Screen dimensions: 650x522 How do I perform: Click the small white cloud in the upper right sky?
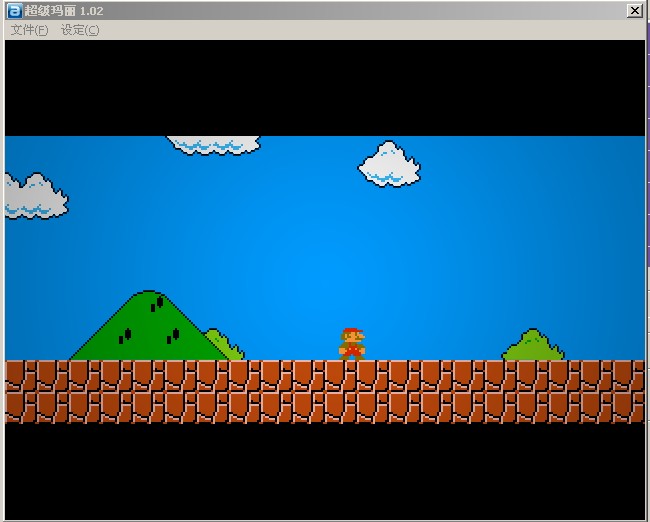pos(389,164)
